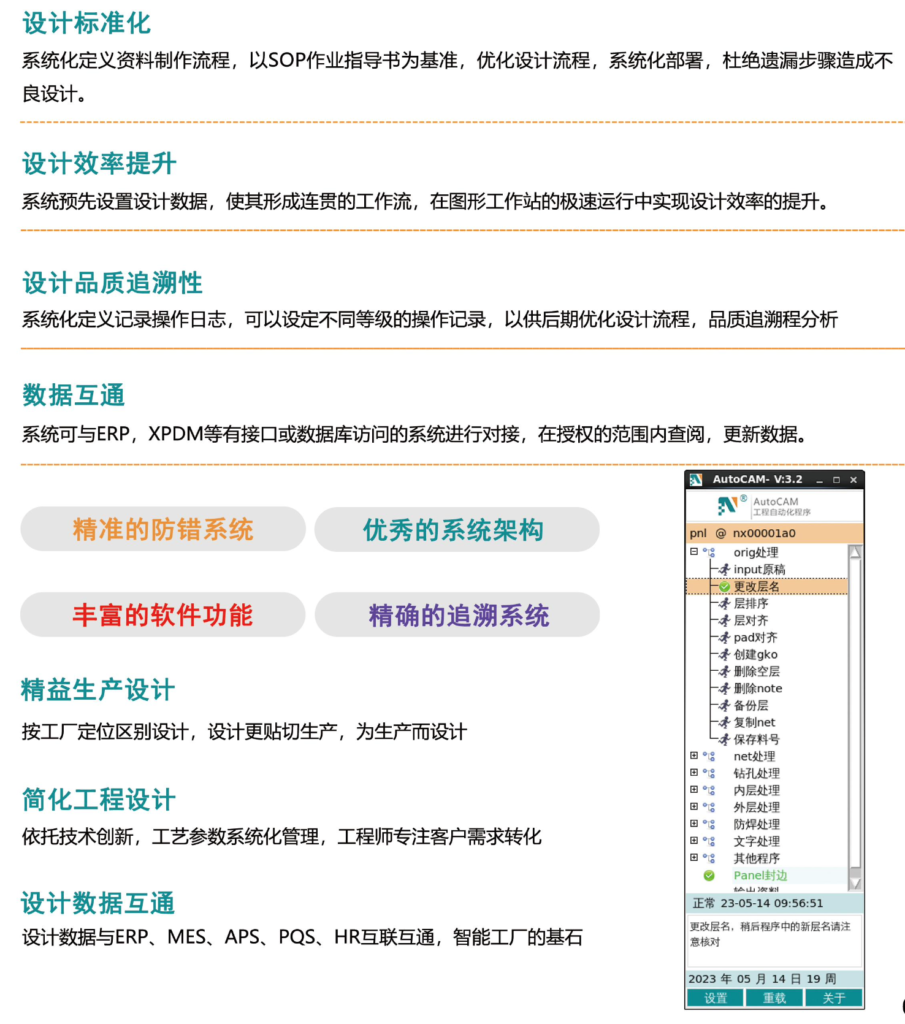Click the group node icon beside 其他程序
Image resolution: width=905 pixels, height=1024 pixels.
point(709,858)
